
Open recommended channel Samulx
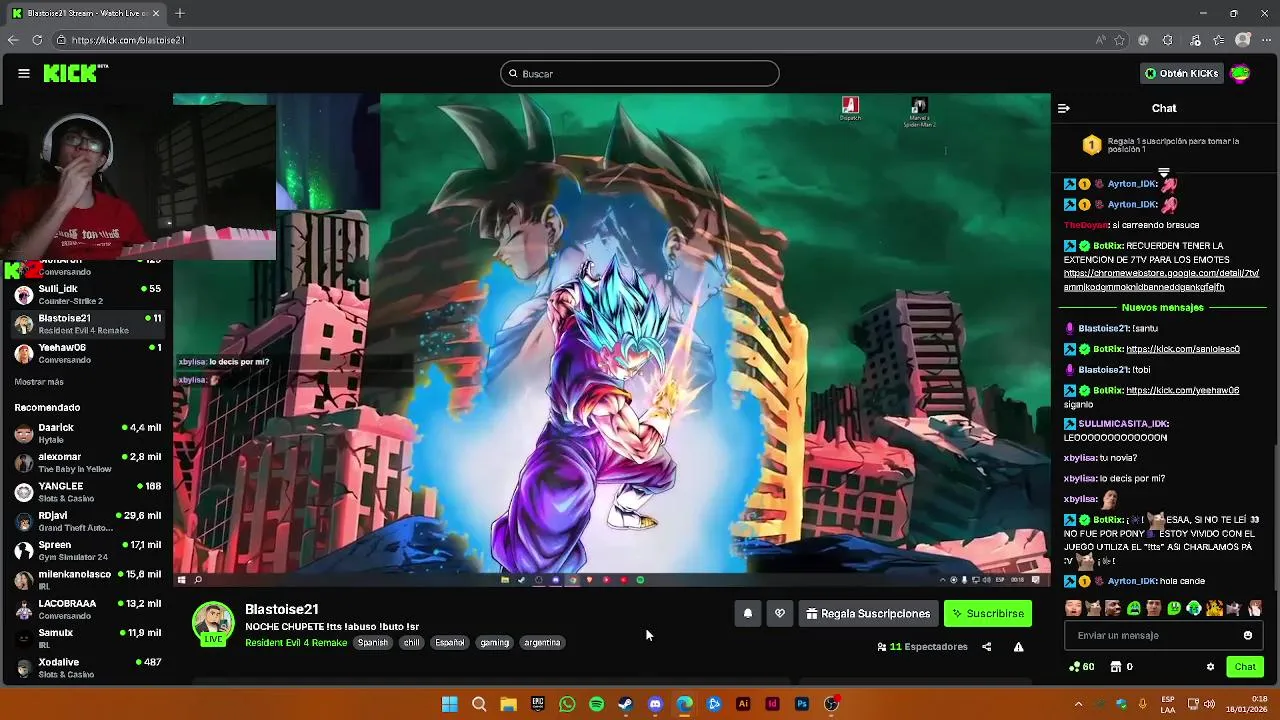(87, 638)
